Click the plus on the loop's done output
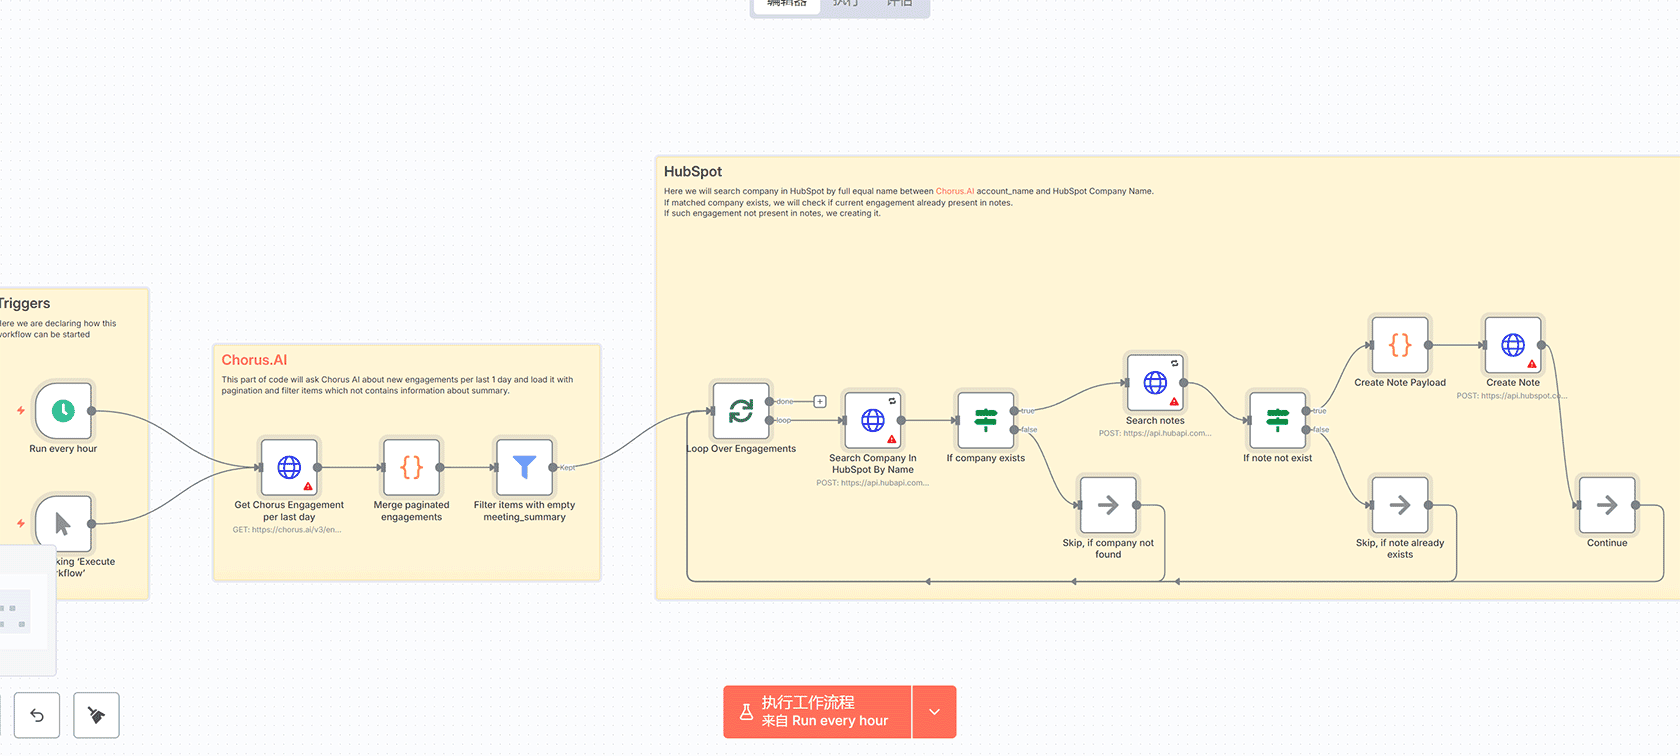 820,402
